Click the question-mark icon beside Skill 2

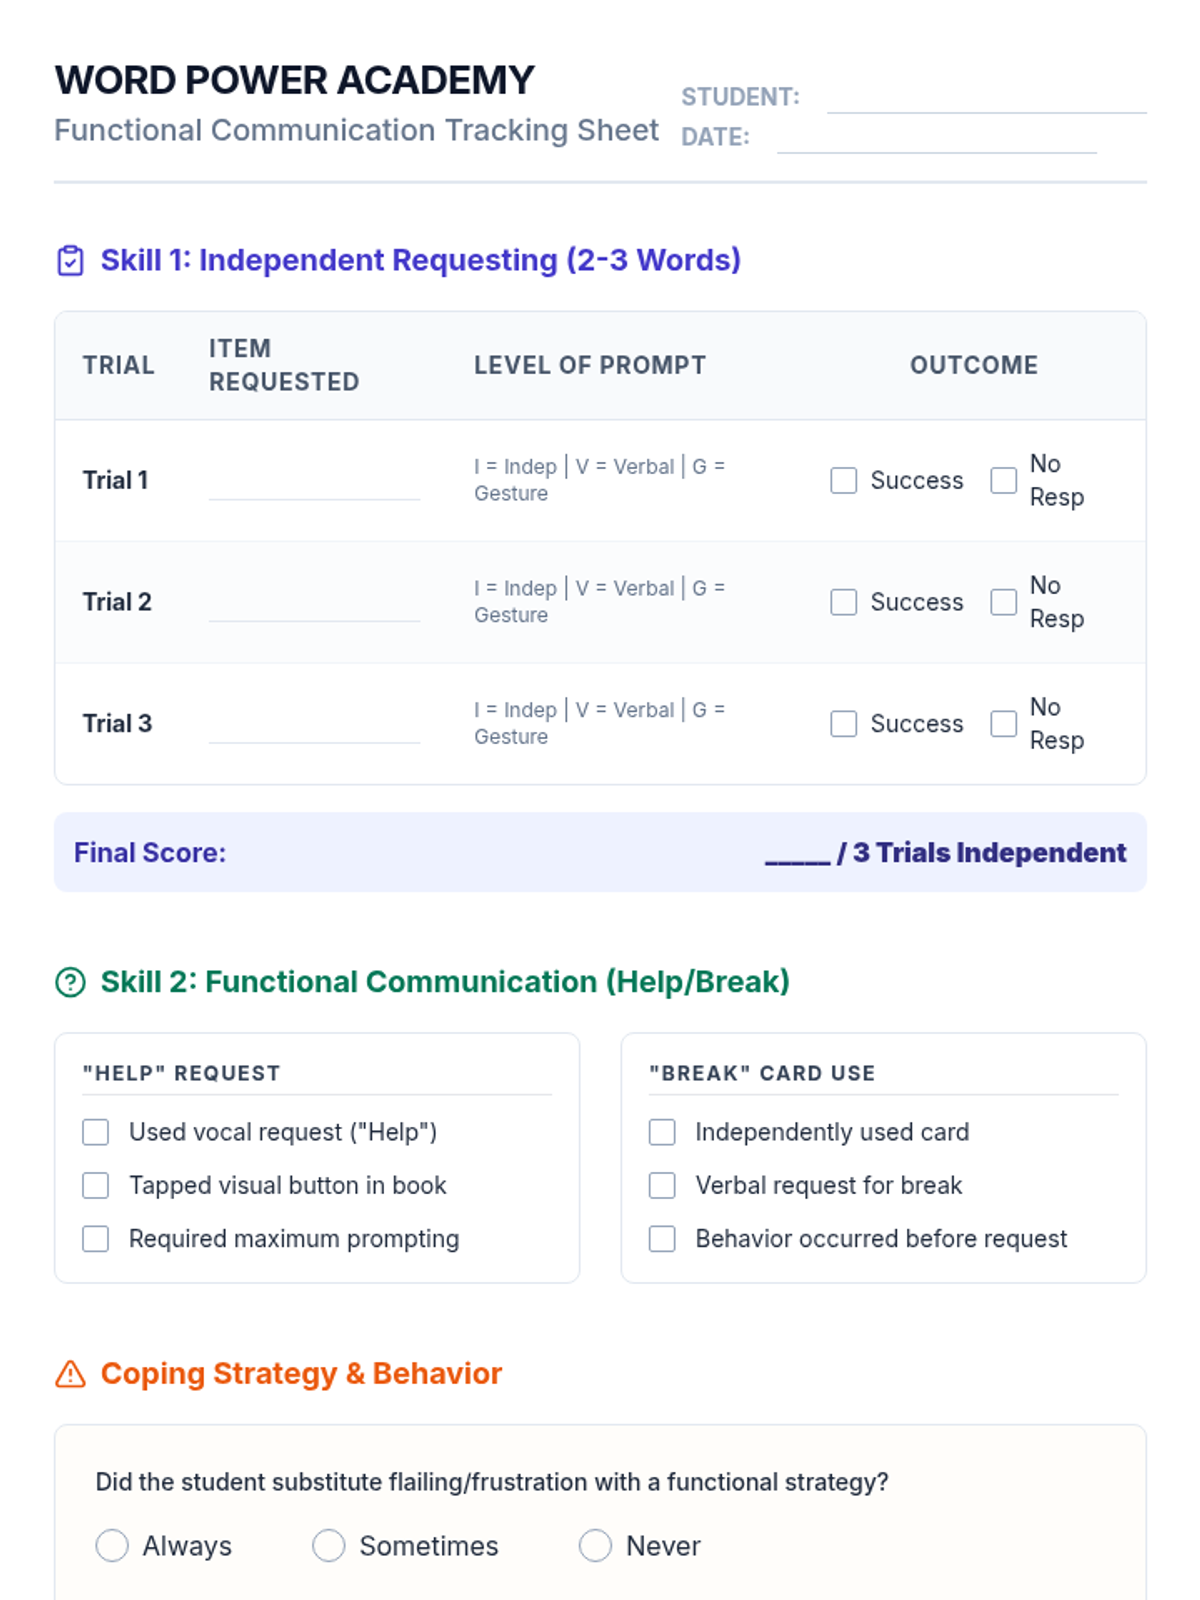pyautogui.click(x=70, y=982)
